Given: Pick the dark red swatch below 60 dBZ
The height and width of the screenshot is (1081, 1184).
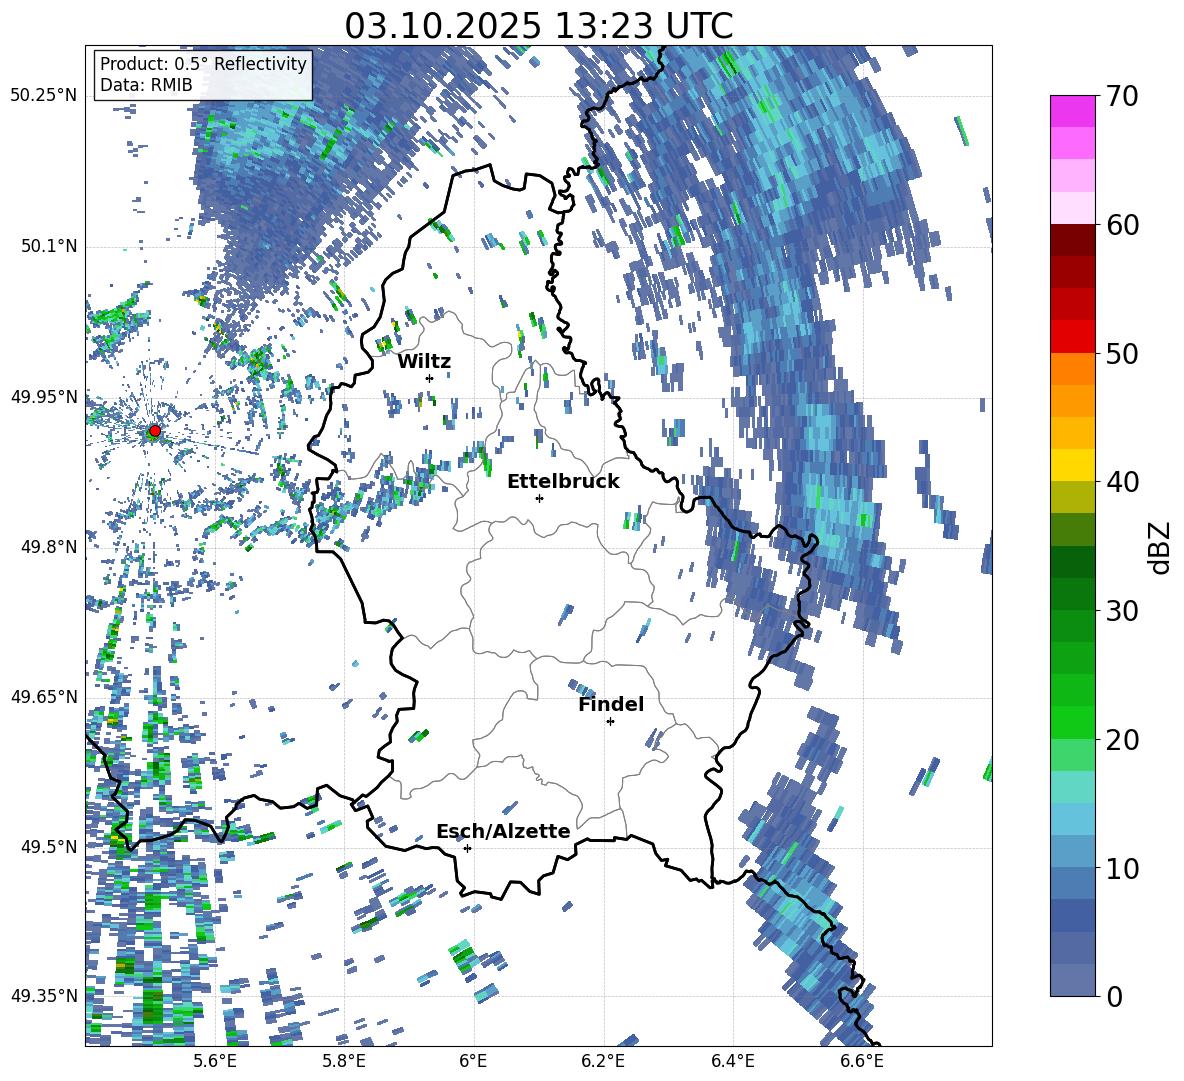Looking at the screenshot, I should coord(1072,240).
